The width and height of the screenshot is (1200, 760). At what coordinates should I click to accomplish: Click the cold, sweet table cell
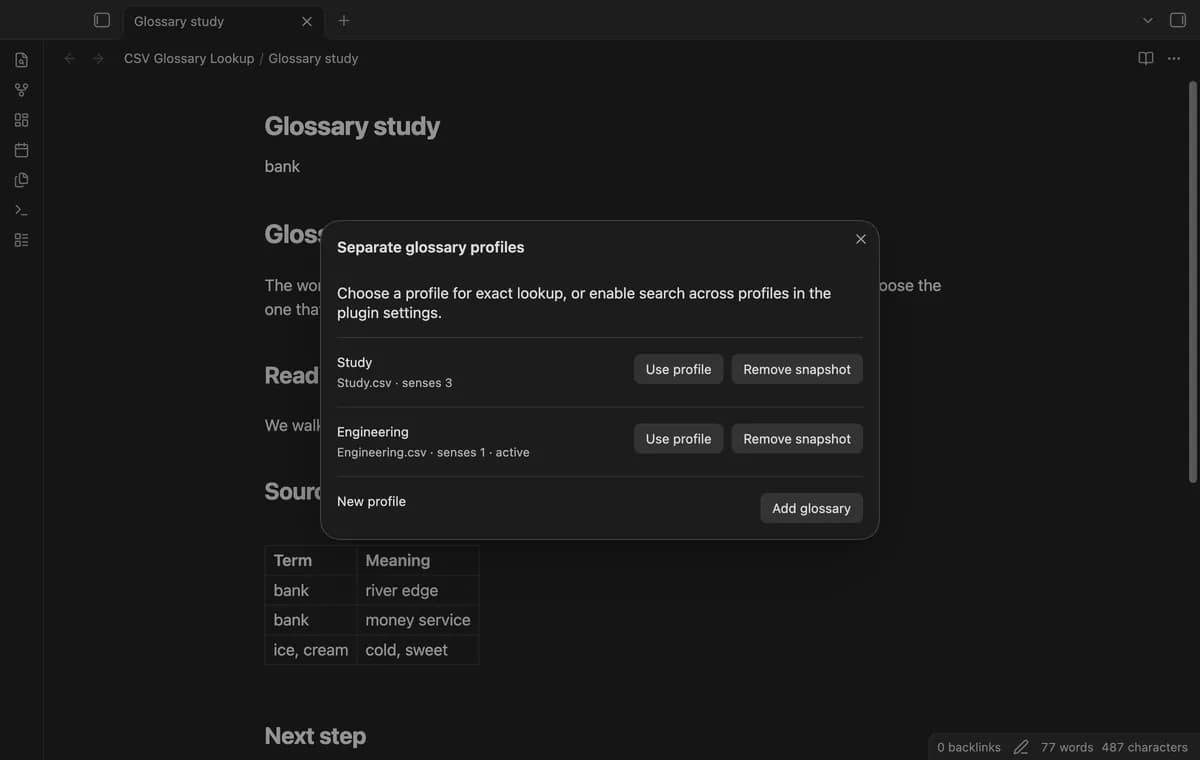click(x=418, y=650)
